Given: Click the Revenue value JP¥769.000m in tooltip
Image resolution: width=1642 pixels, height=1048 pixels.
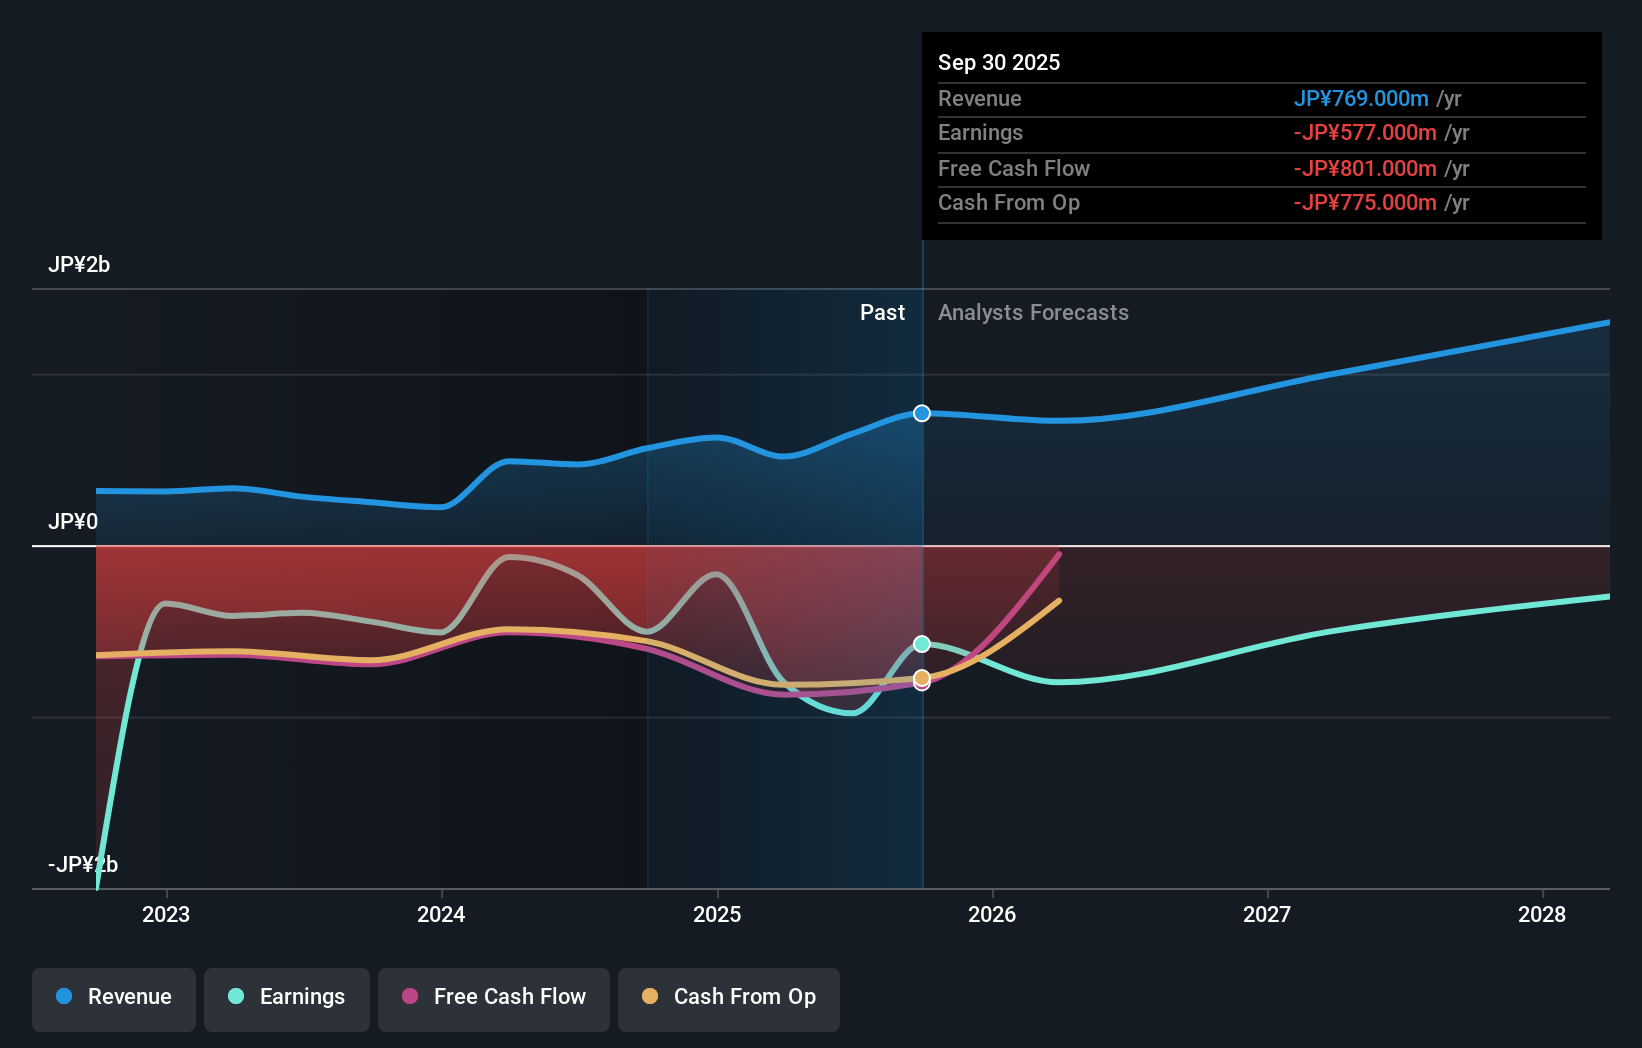Looking at the screenshot, I should (x=1360, y=99).
